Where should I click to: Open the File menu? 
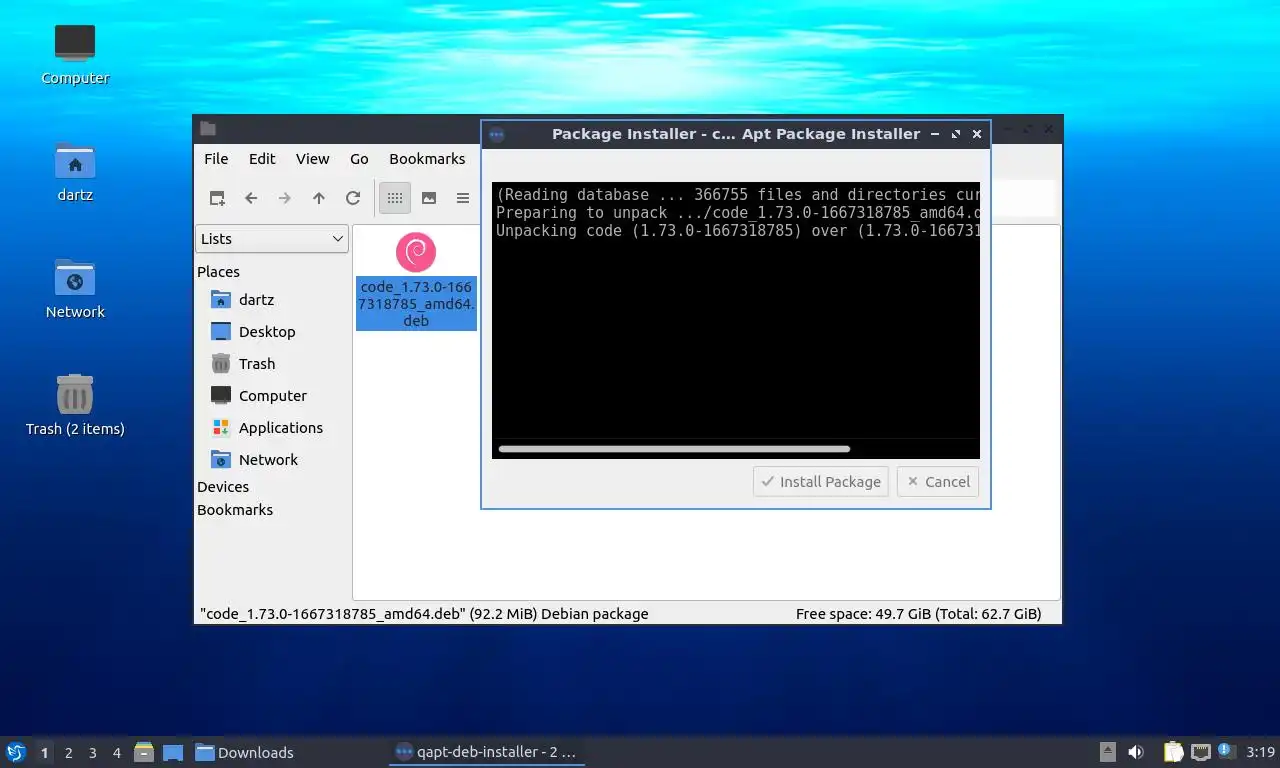coord(216,159)
